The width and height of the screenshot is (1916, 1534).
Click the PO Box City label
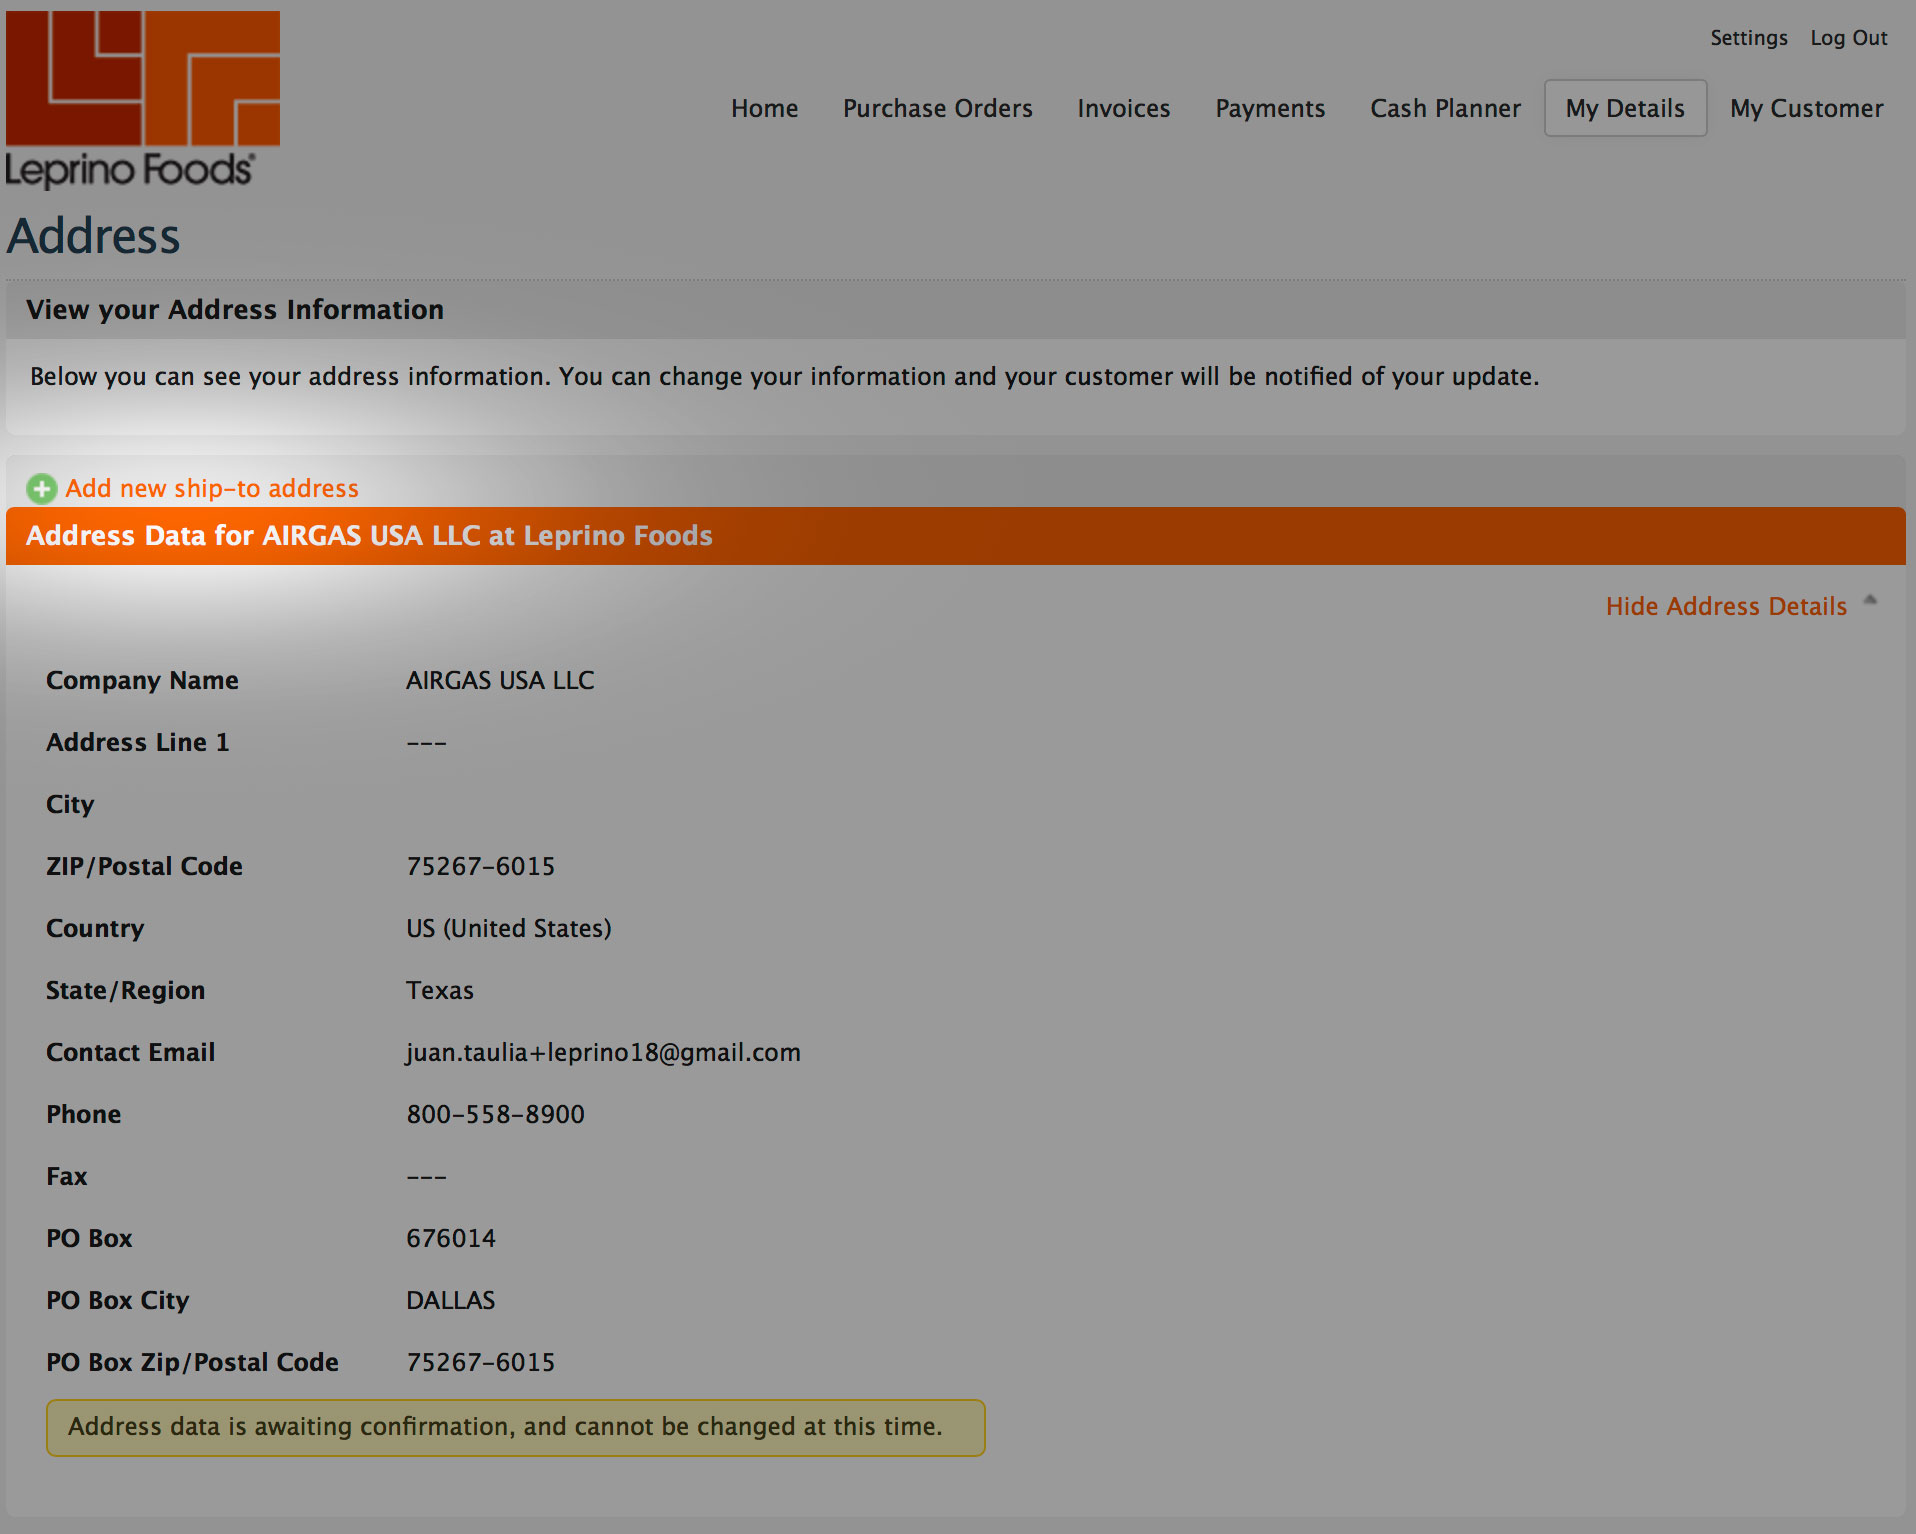pos(117,1300)
